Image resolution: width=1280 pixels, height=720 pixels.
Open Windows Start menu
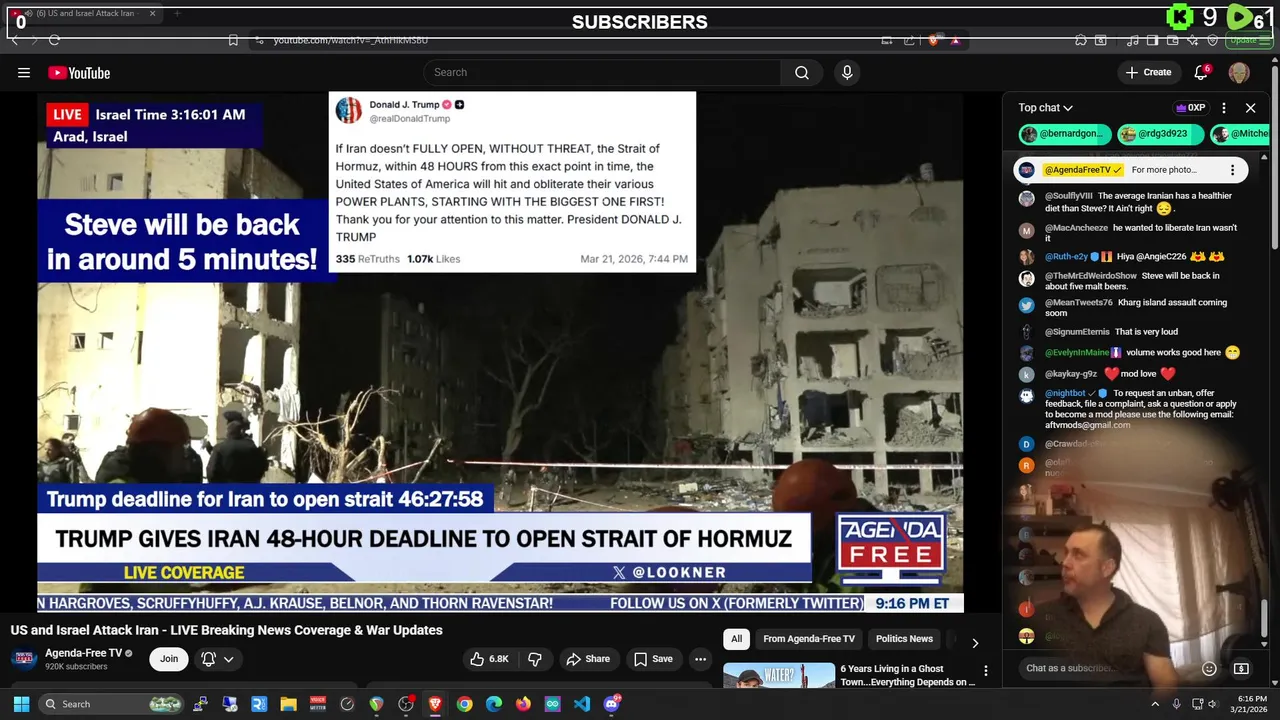21,704
